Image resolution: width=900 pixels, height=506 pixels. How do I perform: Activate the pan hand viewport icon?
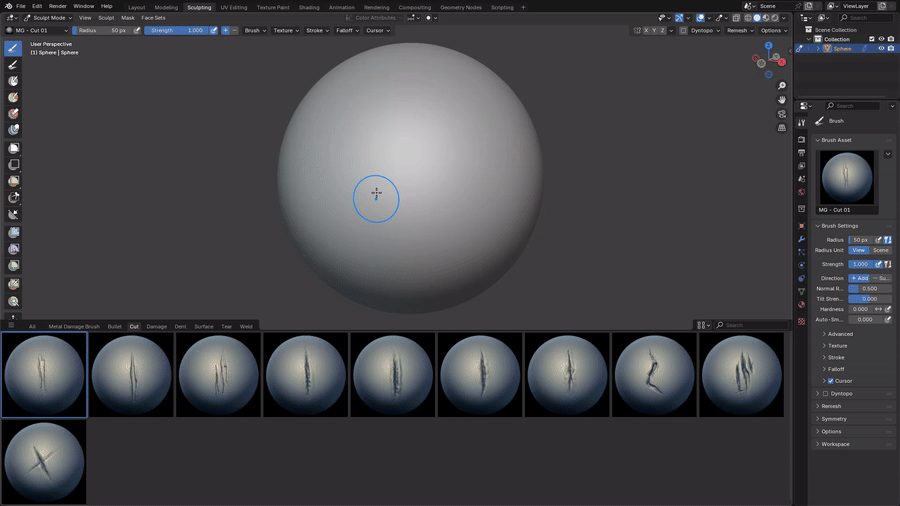tap(781, 100)
